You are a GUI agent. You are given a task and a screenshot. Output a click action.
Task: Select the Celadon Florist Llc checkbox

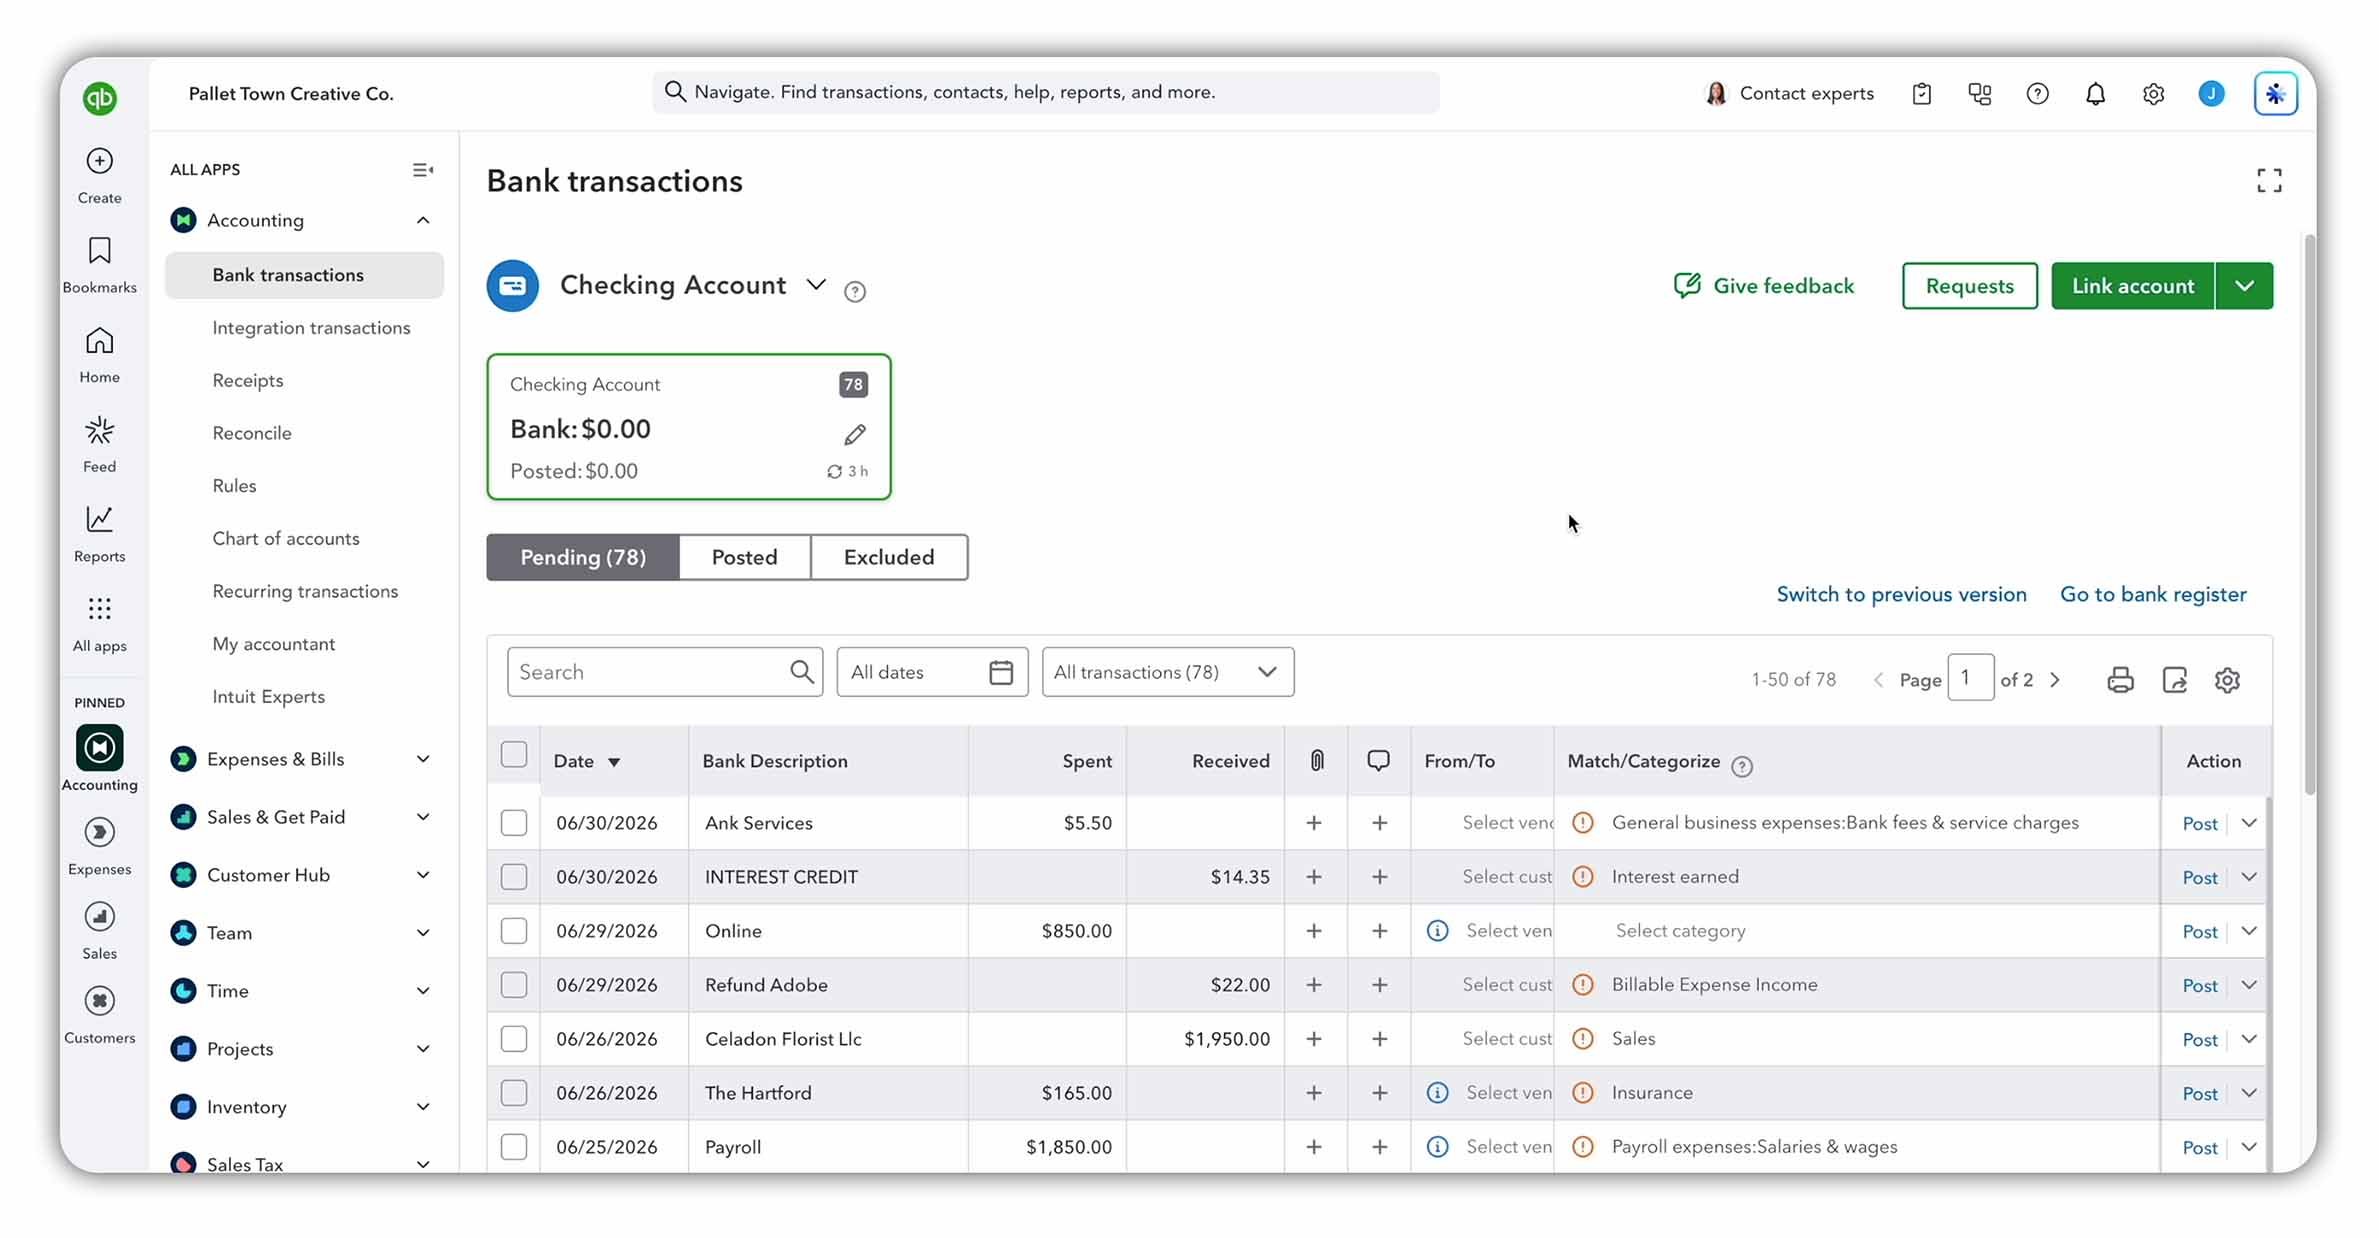[514, 1039]
